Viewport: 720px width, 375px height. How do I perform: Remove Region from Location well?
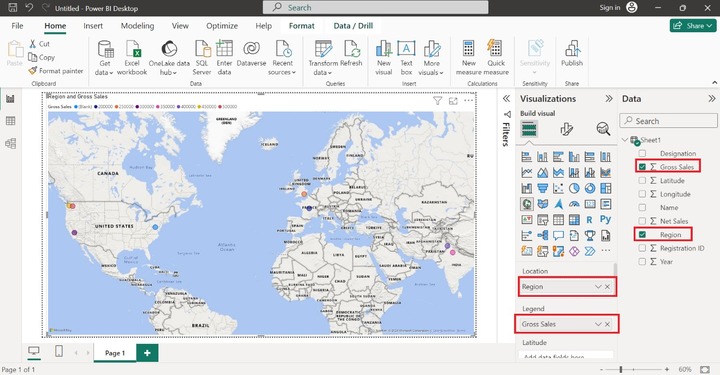point(608,286)
